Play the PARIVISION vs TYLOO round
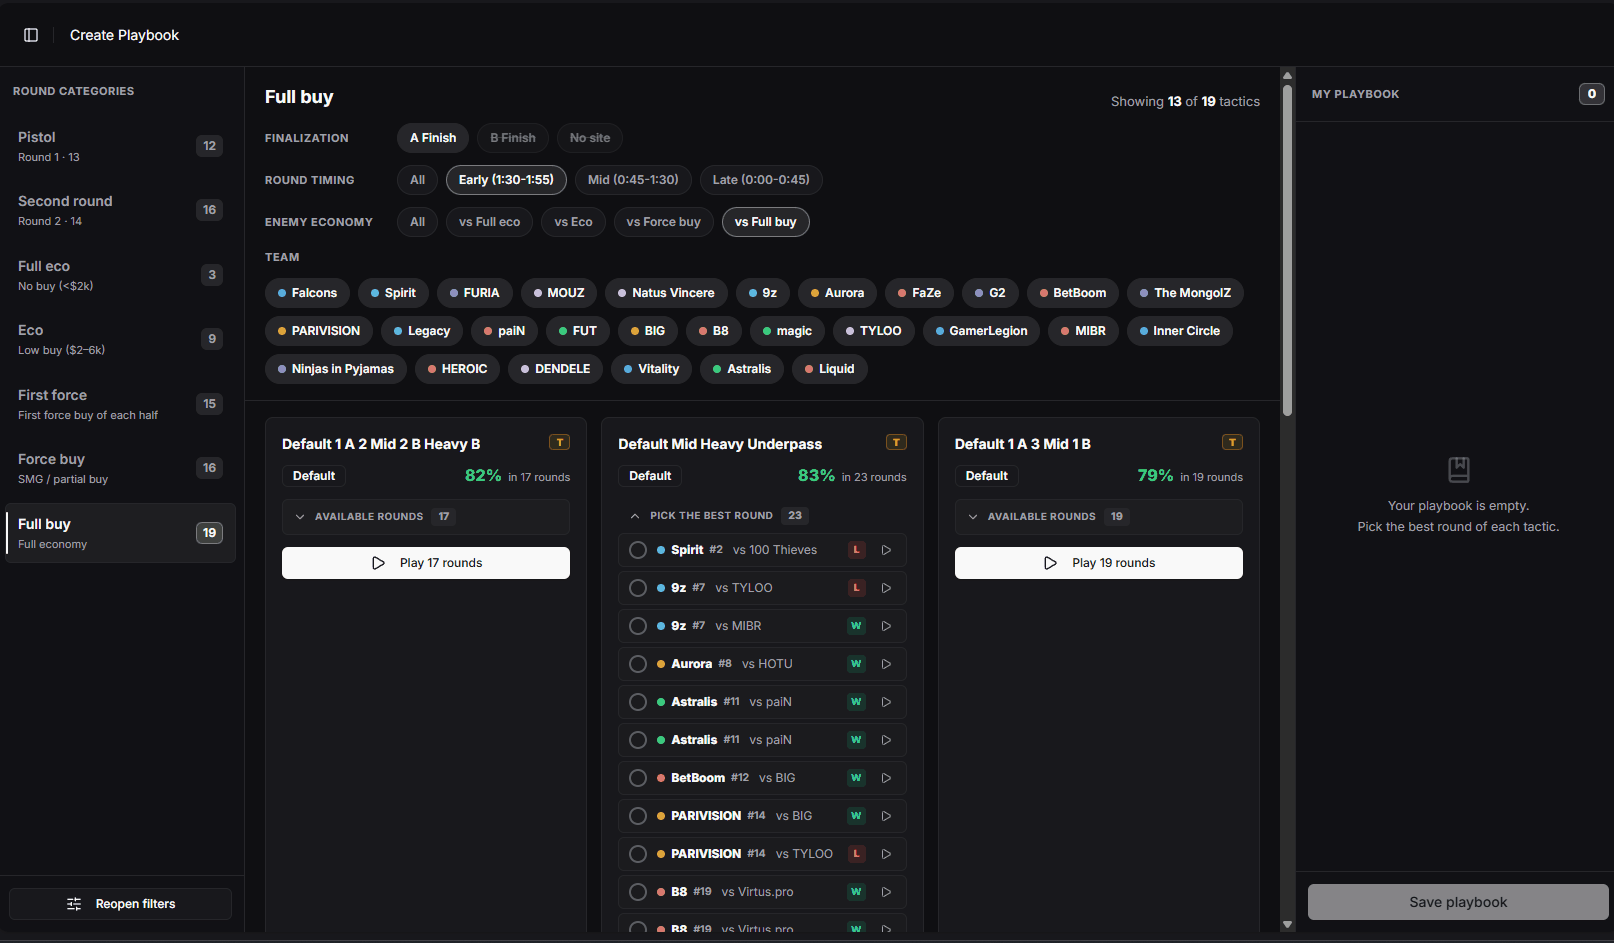 point(886,854)
